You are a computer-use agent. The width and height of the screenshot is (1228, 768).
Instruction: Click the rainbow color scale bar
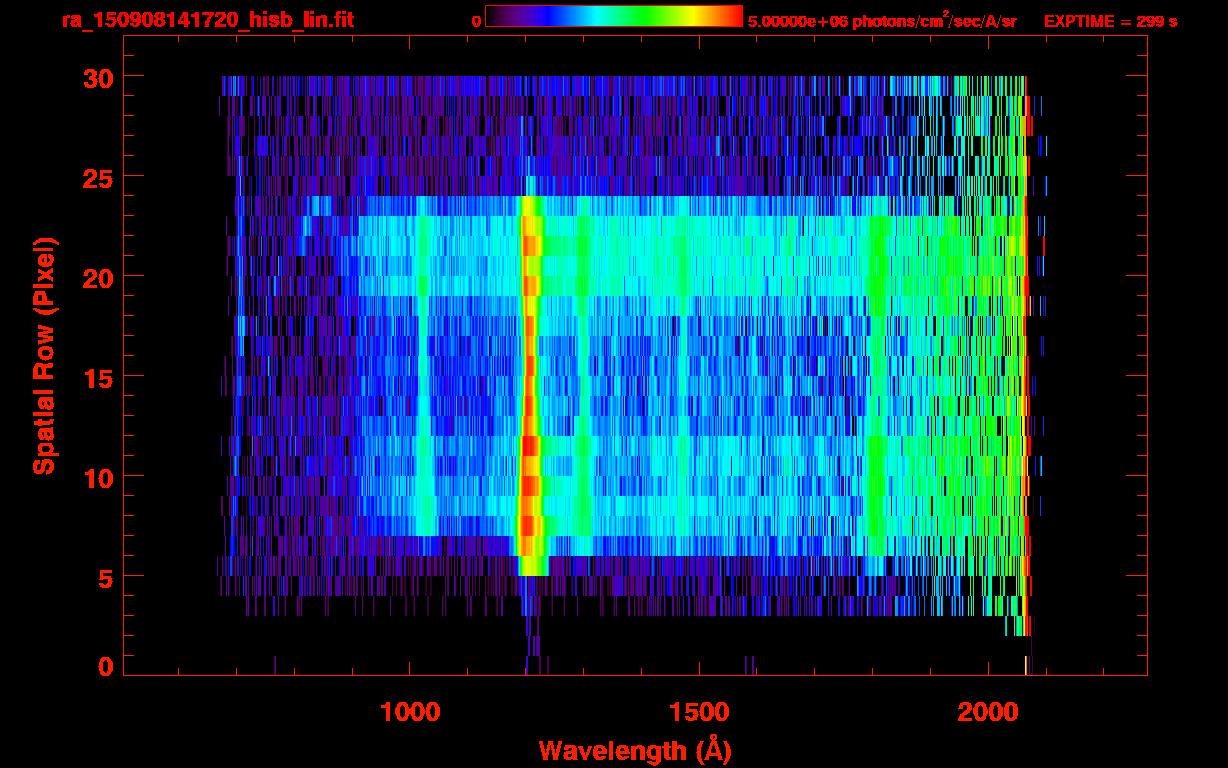pos(613,16)
